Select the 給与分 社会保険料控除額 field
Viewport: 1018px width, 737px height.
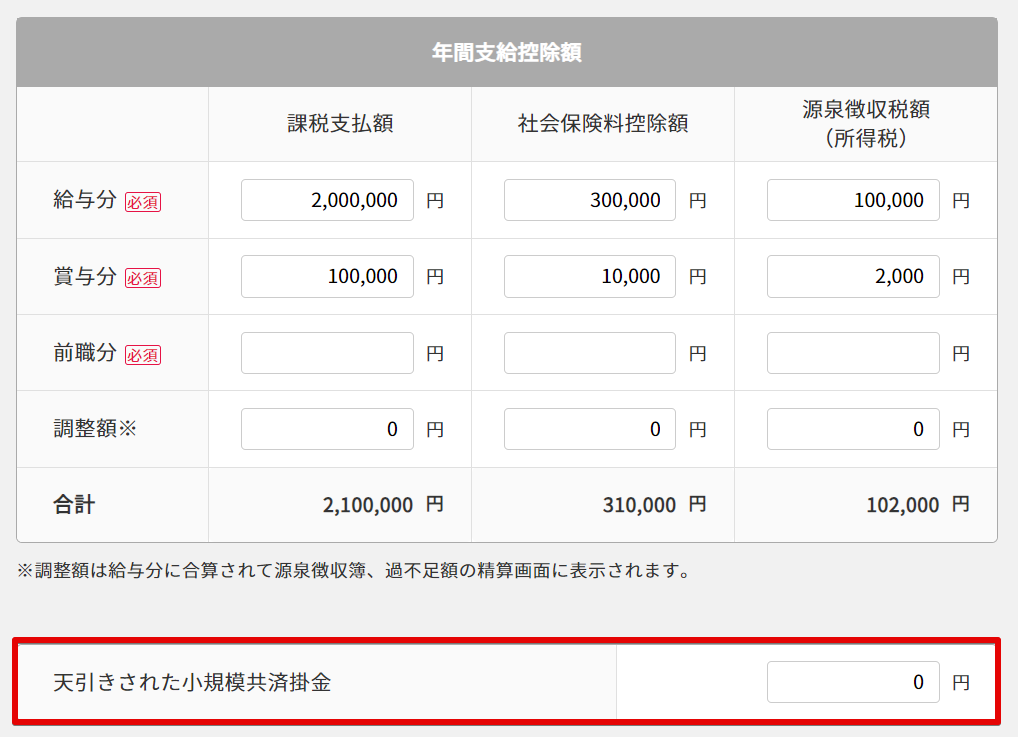coord(590,200)
